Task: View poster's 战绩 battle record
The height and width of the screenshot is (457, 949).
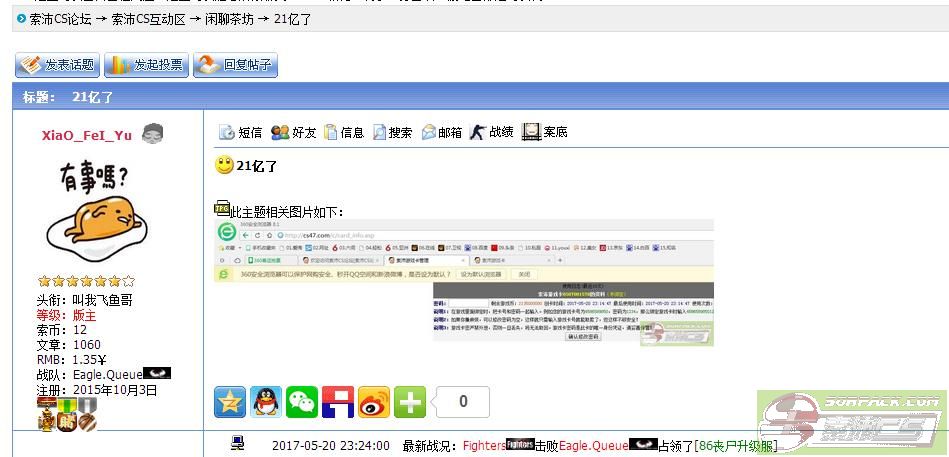Action: point(491,132)
